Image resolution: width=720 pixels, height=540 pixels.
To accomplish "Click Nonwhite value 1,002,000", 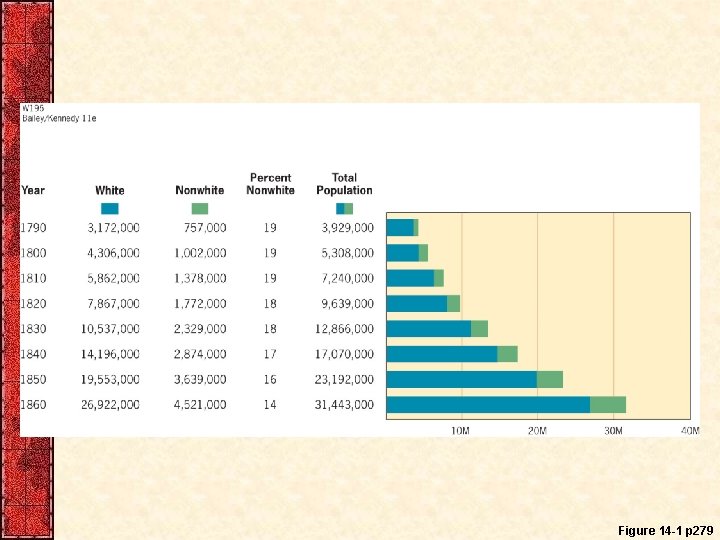I will point(200,253).
